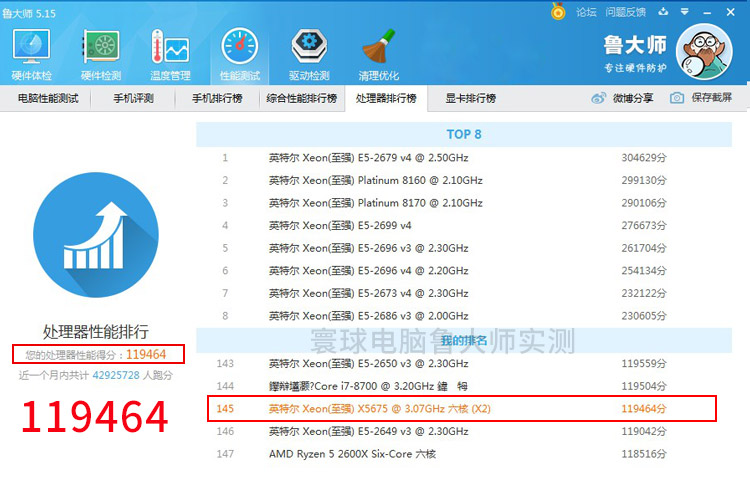Switch to 手机评测 tab
This screenshot has height=501, width=750.
133,99
